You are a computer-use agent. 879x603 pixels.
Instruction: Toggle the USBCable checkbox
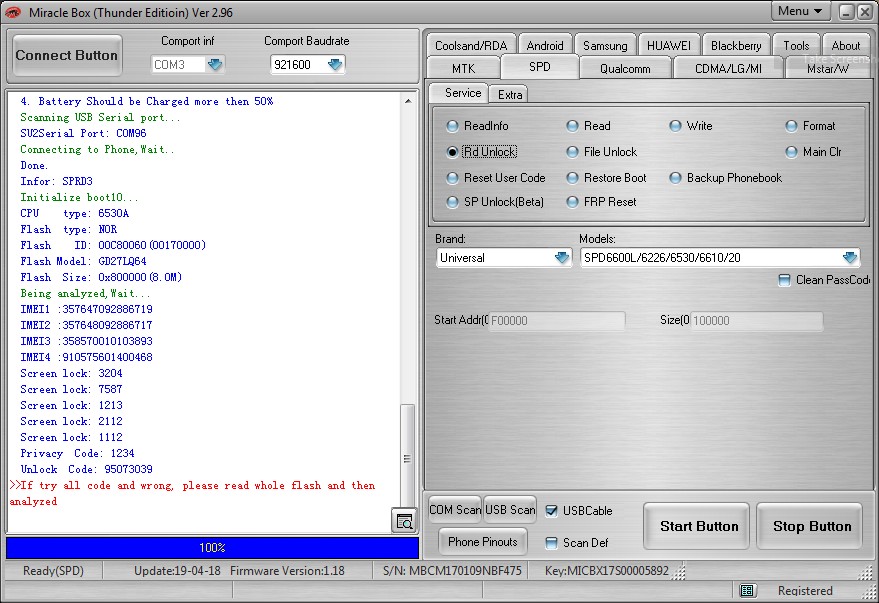pos(552,511)
